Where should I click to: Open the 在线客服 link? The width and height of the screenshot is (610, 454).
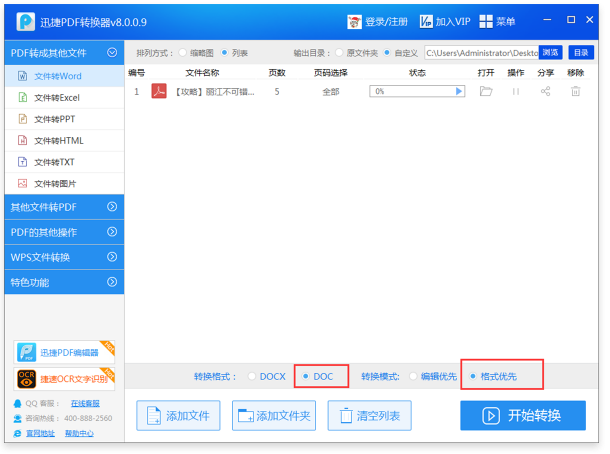coord(85,403)
